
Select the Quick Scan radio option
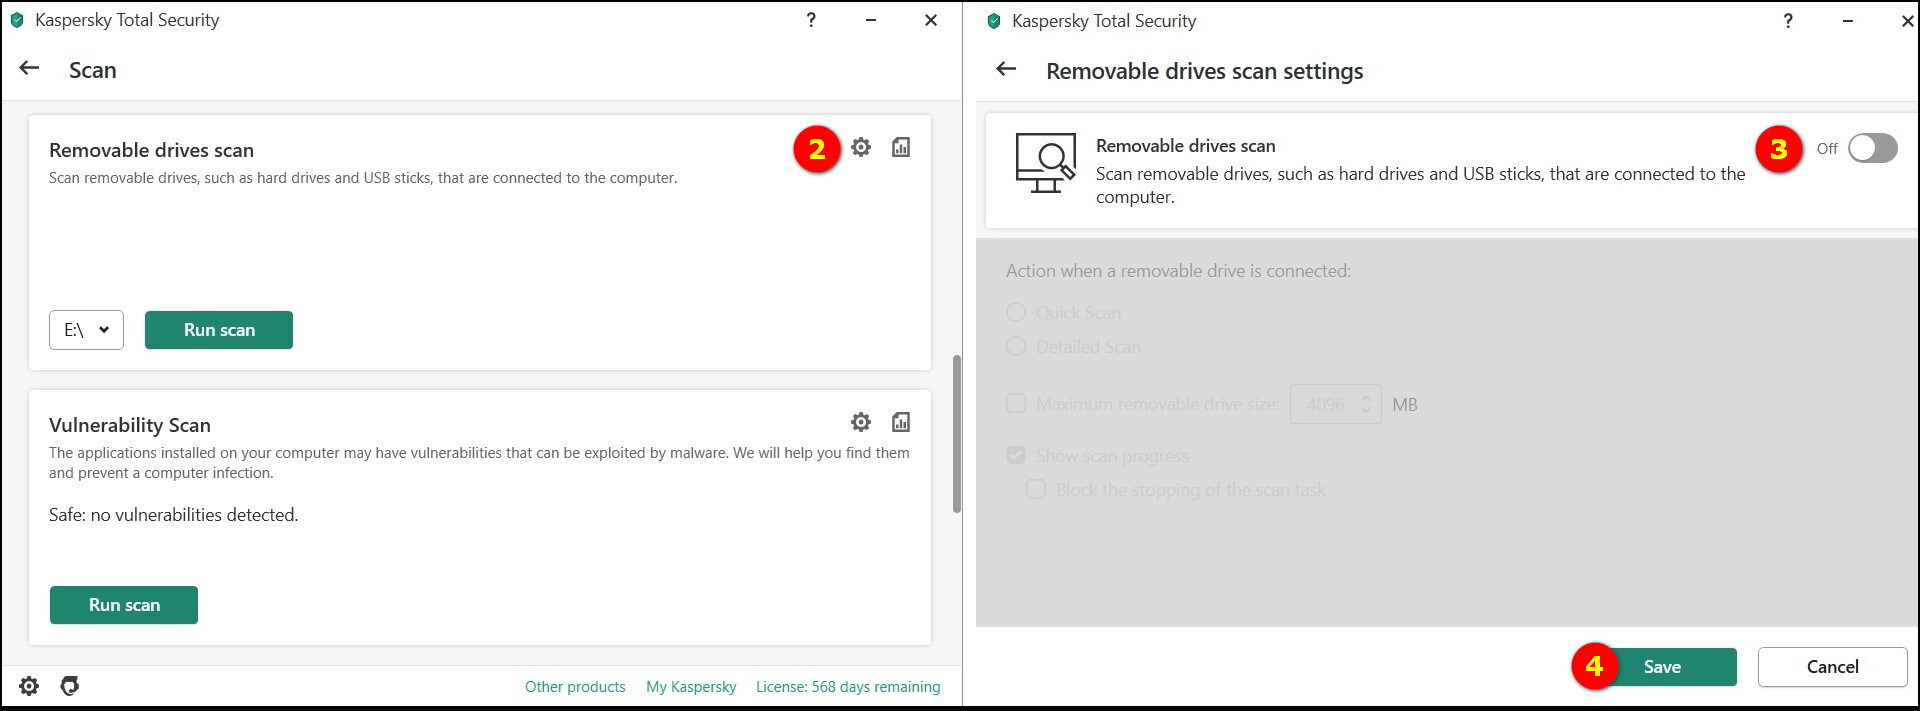(1016, 313)
